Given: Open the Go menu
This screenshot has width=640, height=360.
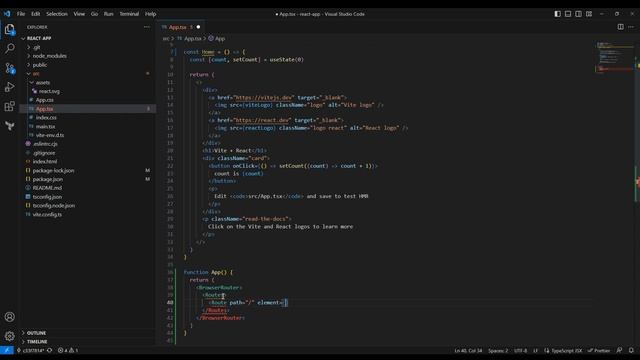Looking at the screenshot, I should 94,14.
